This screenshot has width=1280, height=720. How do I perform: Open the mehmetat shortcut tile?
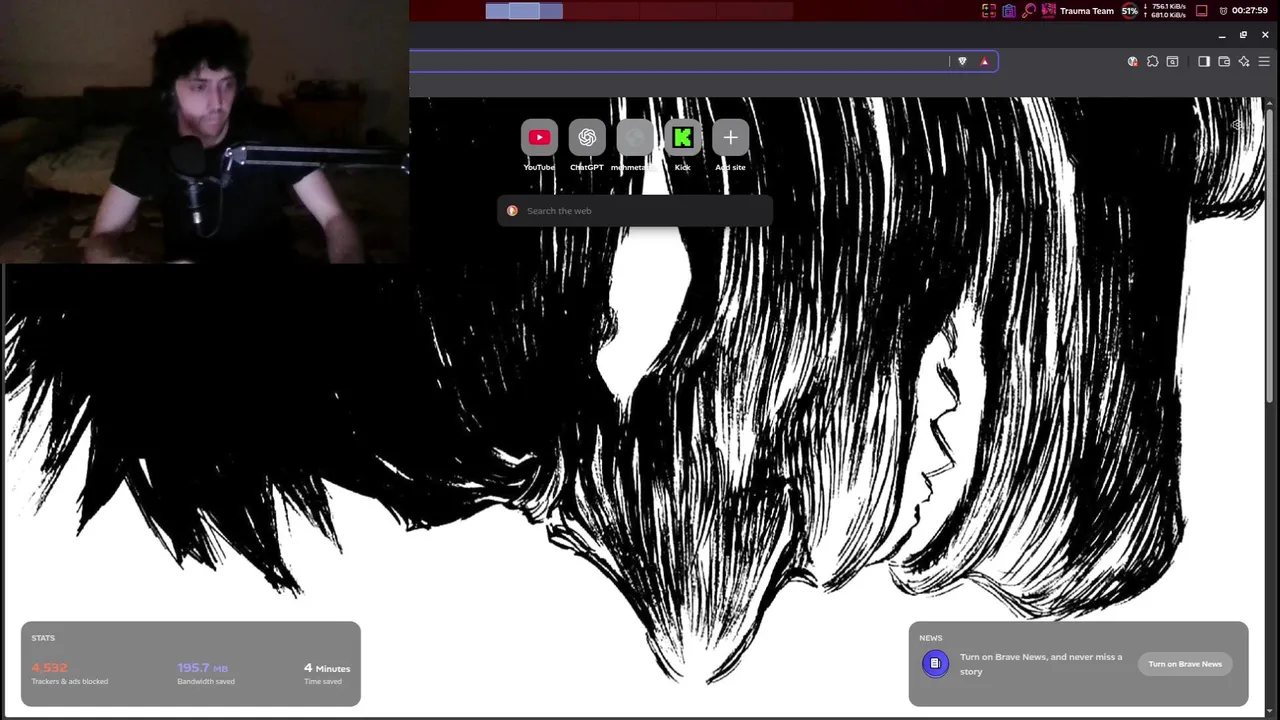pos(635,138)
